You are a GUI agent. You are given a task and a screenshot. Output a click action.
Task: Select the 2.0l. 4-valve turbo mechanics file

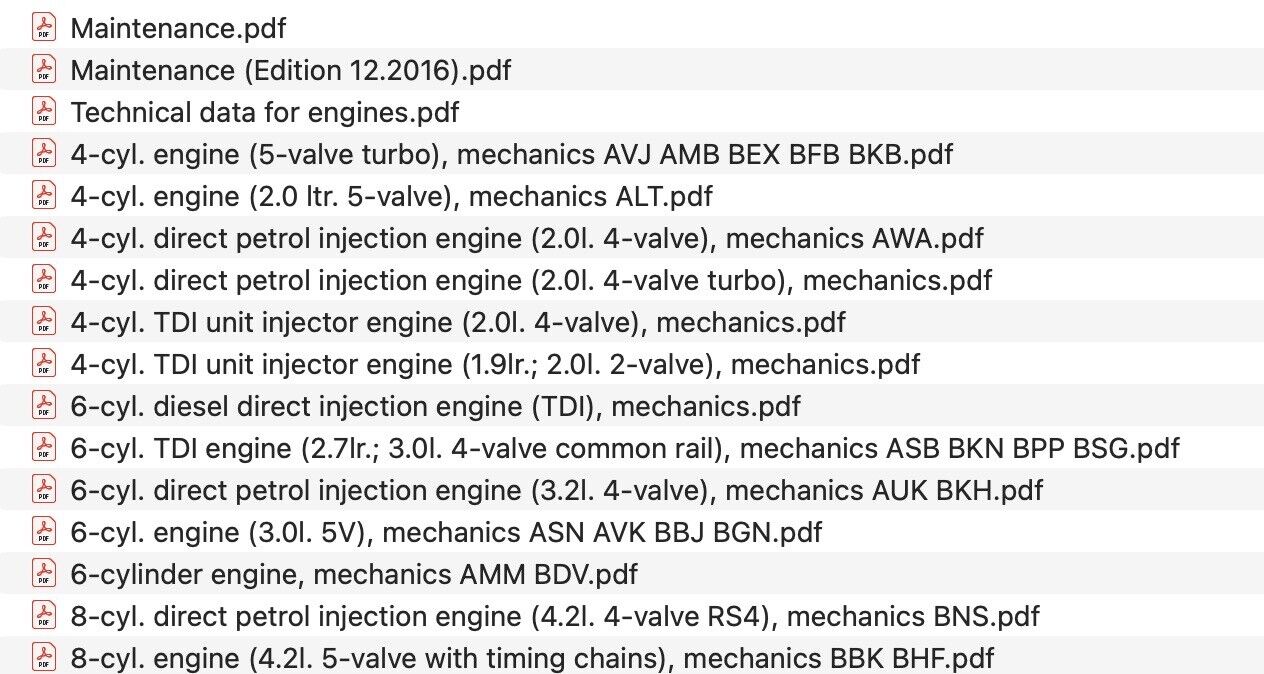click(x=531, y=280)
